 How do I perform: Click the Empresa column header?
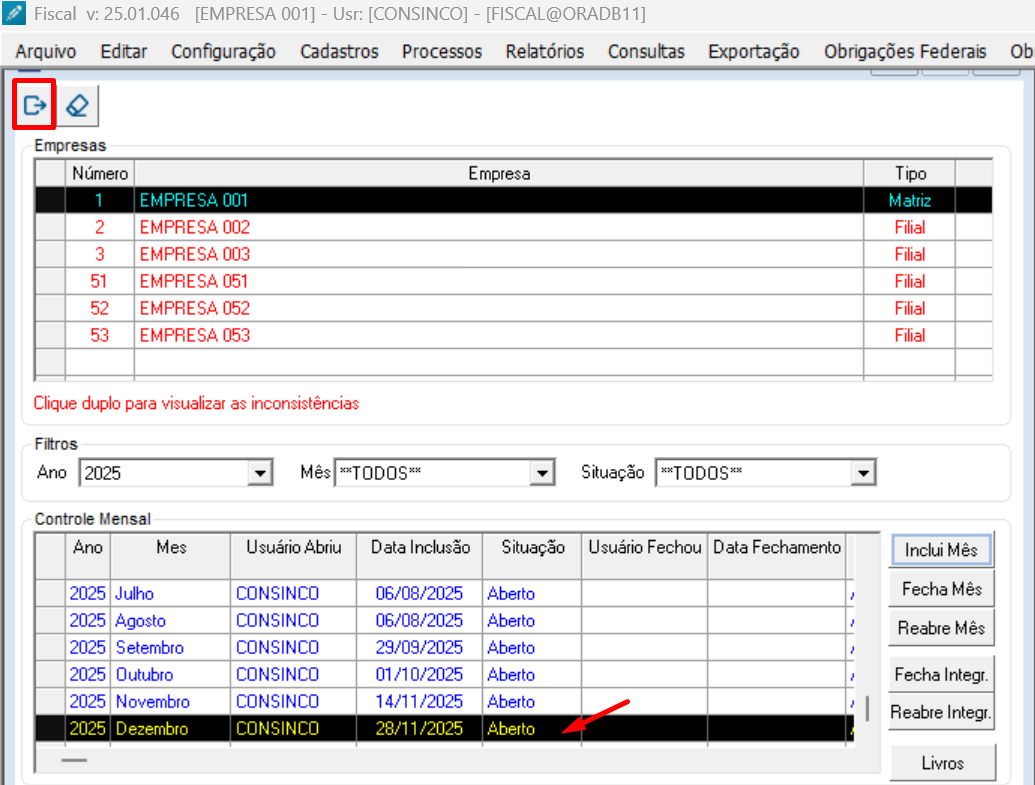point(499,174)
